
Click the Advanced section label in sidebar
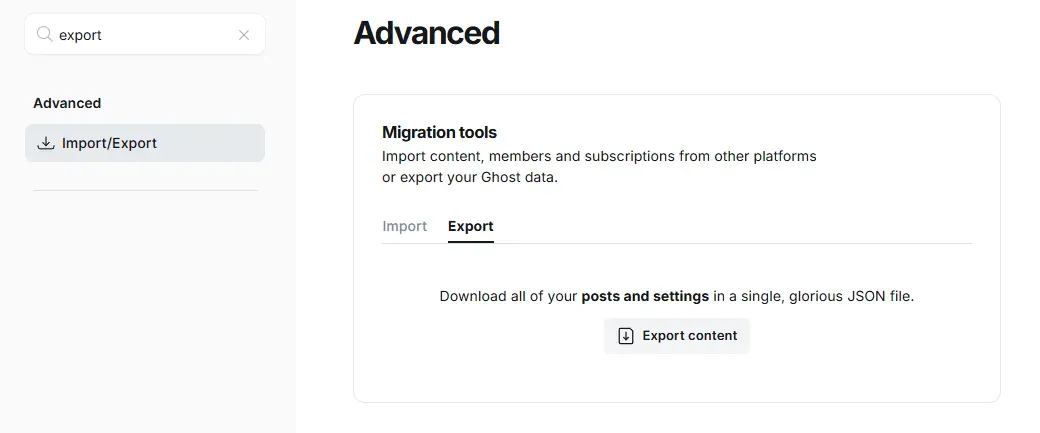coord(67,103)
